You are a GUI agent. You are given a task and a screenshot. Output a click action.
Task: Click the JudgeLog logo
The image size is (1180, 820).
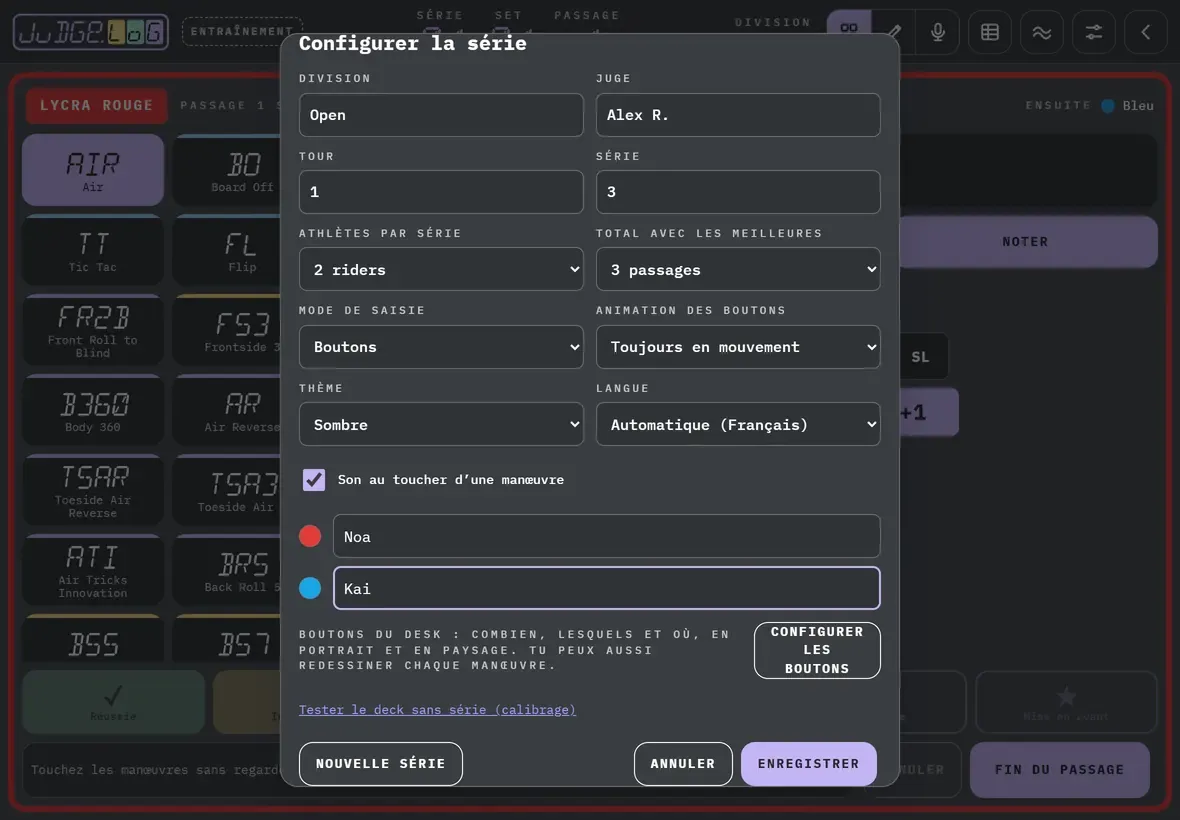[91, 32]
